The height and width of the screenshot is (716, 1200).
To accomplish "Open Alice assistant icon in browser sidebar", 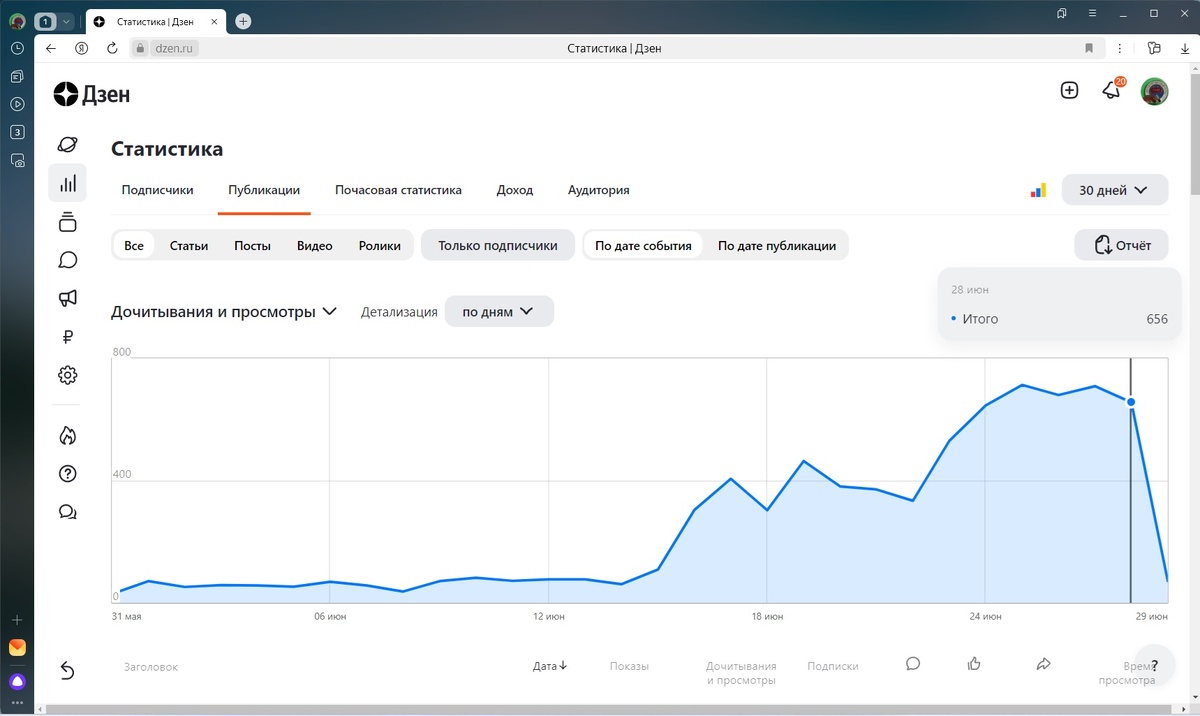I will click(x=17, y=681).
